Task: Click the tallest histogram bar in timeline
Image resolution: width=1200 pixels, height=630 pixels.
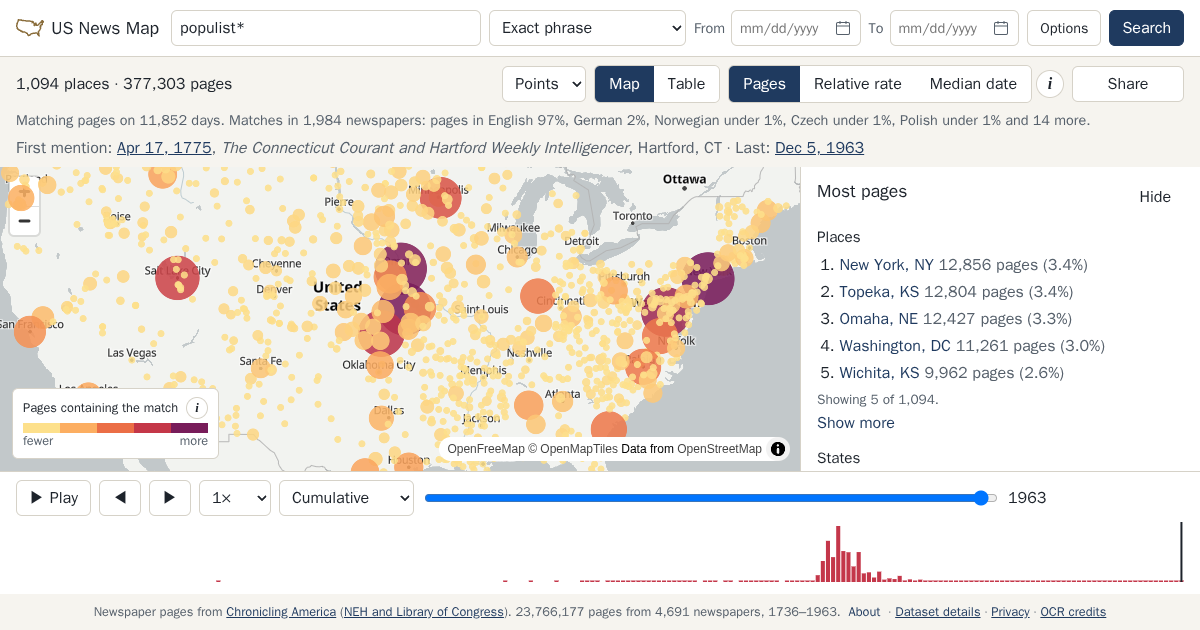Action: (837, 554)
